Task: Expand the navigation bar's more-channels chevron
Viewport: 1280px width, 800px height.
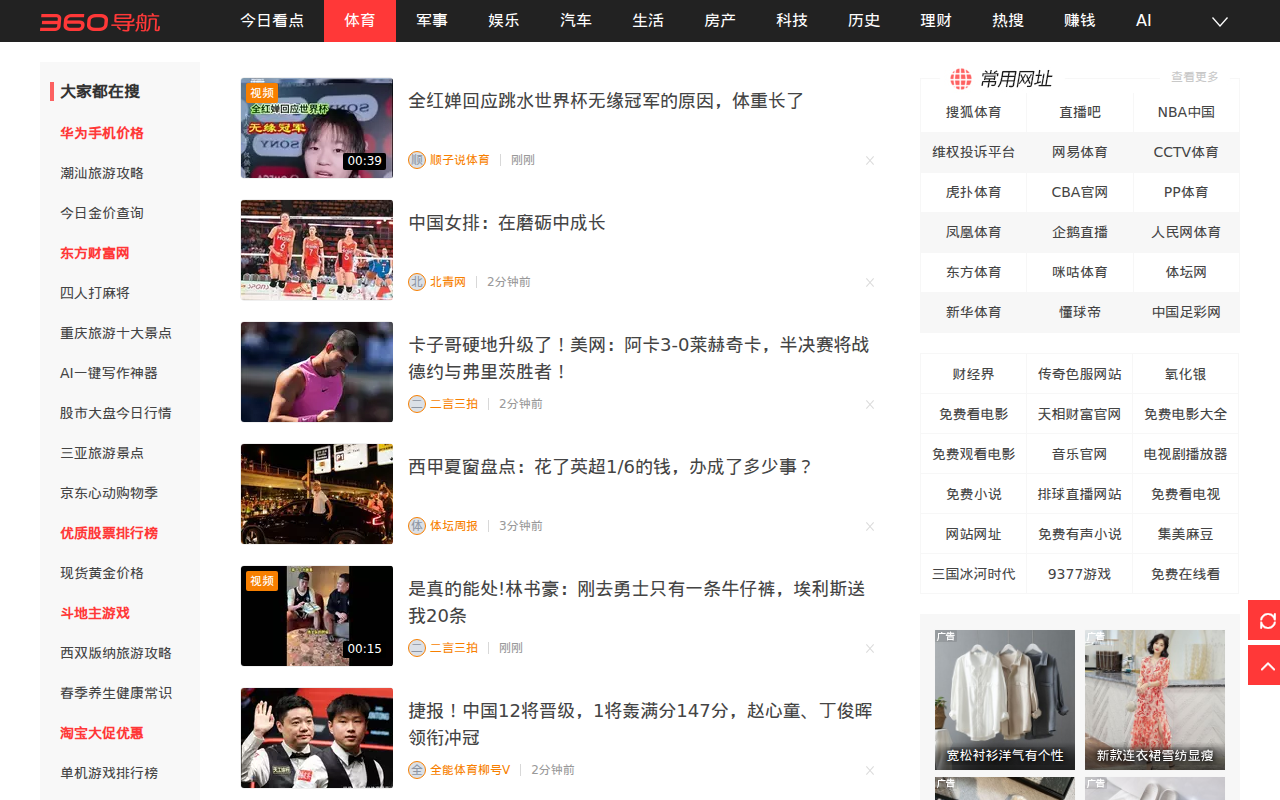Action: (x=1219, y=21)
